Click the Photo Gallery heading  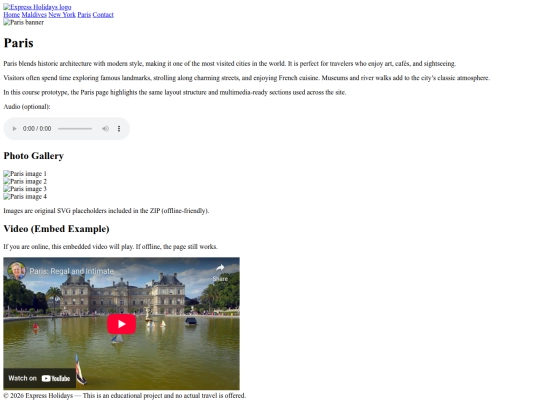tap(34, 156)
